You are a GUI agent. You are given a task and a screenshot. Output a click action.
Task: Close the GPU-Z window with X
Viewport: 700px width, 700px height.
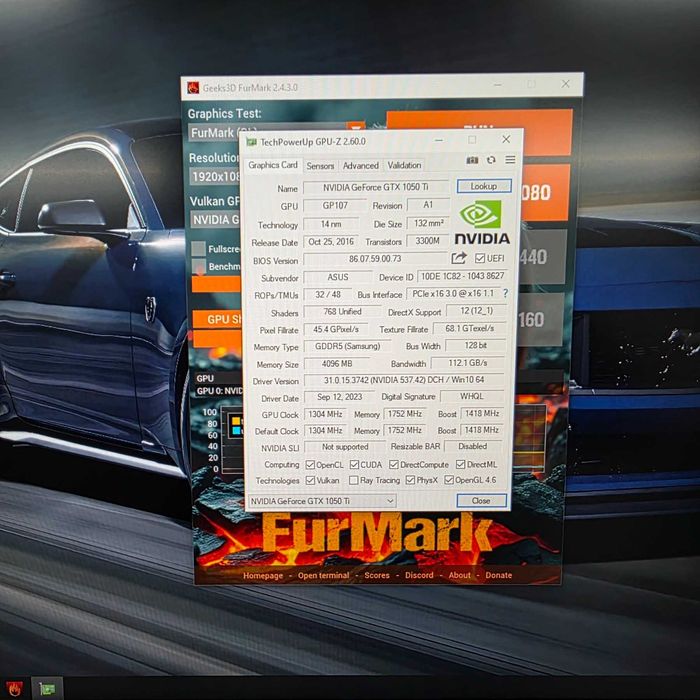pyautogui.click(x=506, y=139)
